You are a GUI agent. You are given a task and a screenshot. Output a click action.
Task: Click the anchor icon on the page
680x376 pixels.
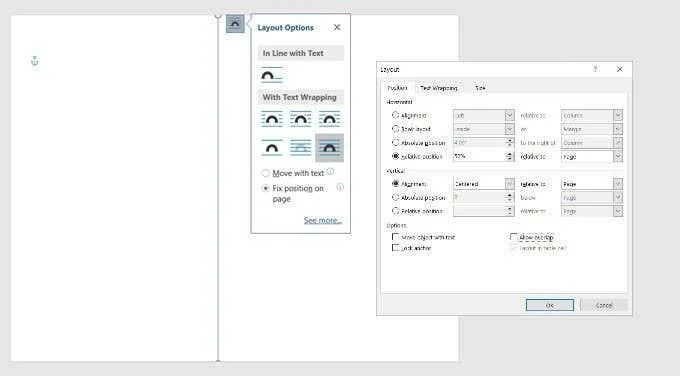[x=35, y=61]
